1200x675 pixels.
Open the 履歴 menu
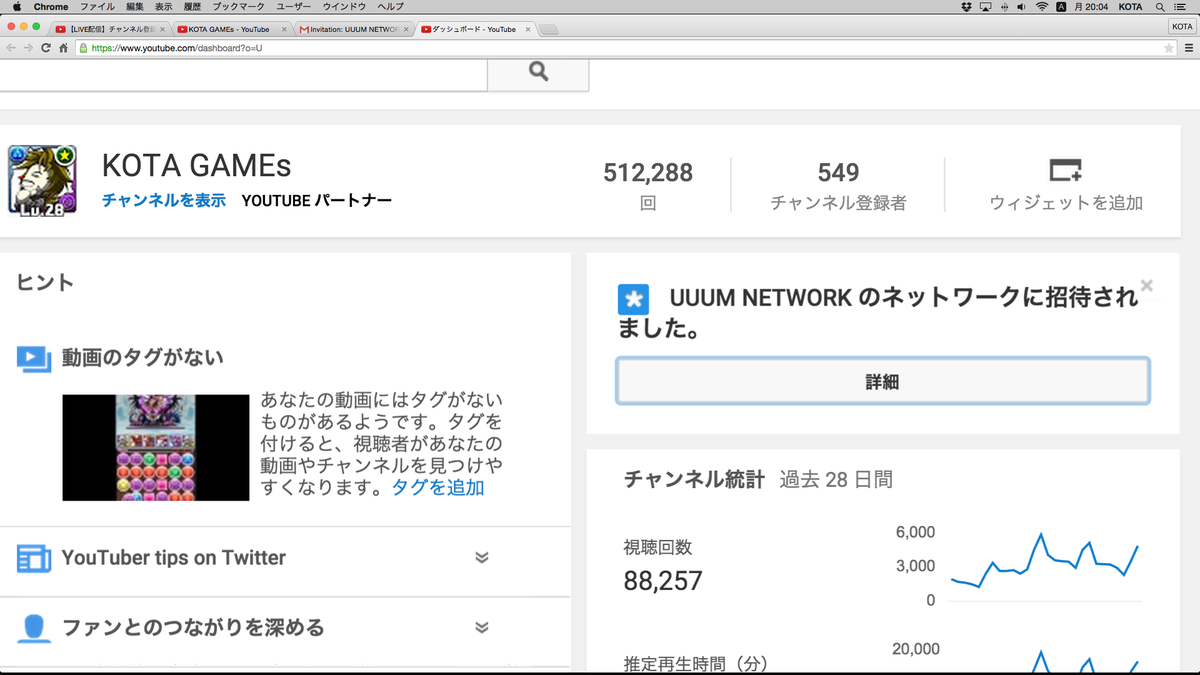[x=193, y=7]
